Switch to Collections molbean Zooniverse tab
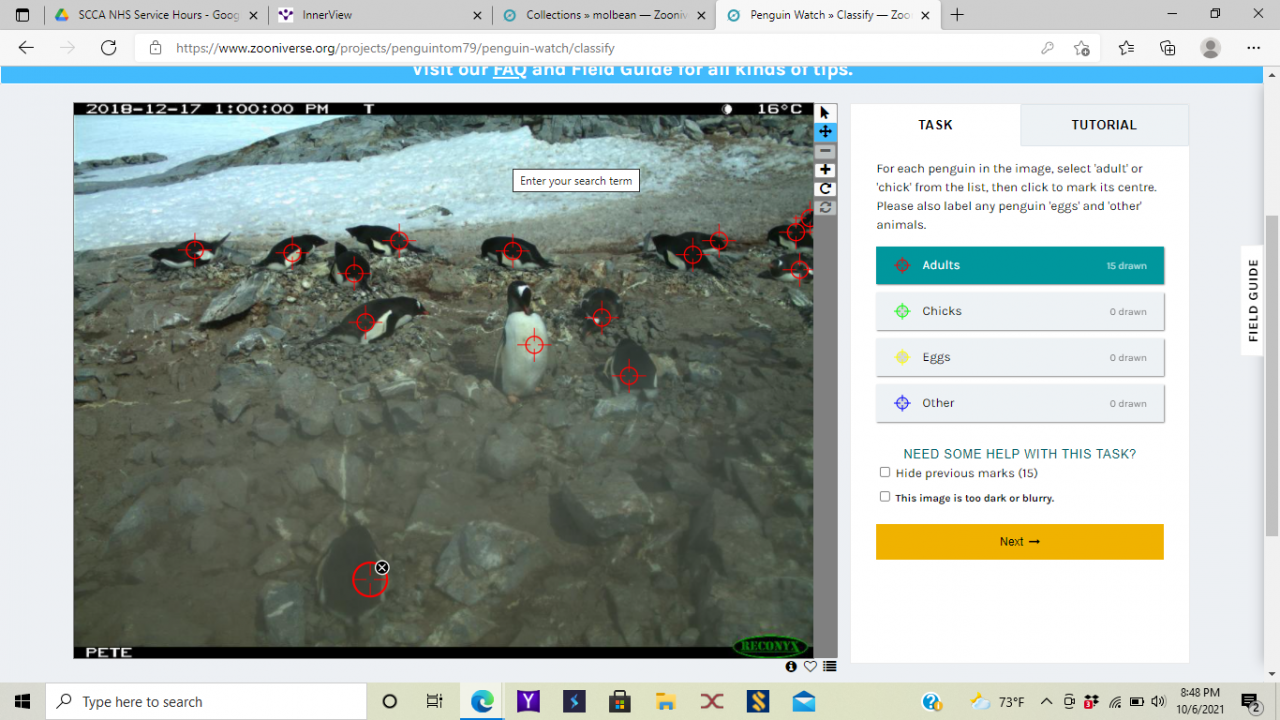 click(x=604, y=15)
